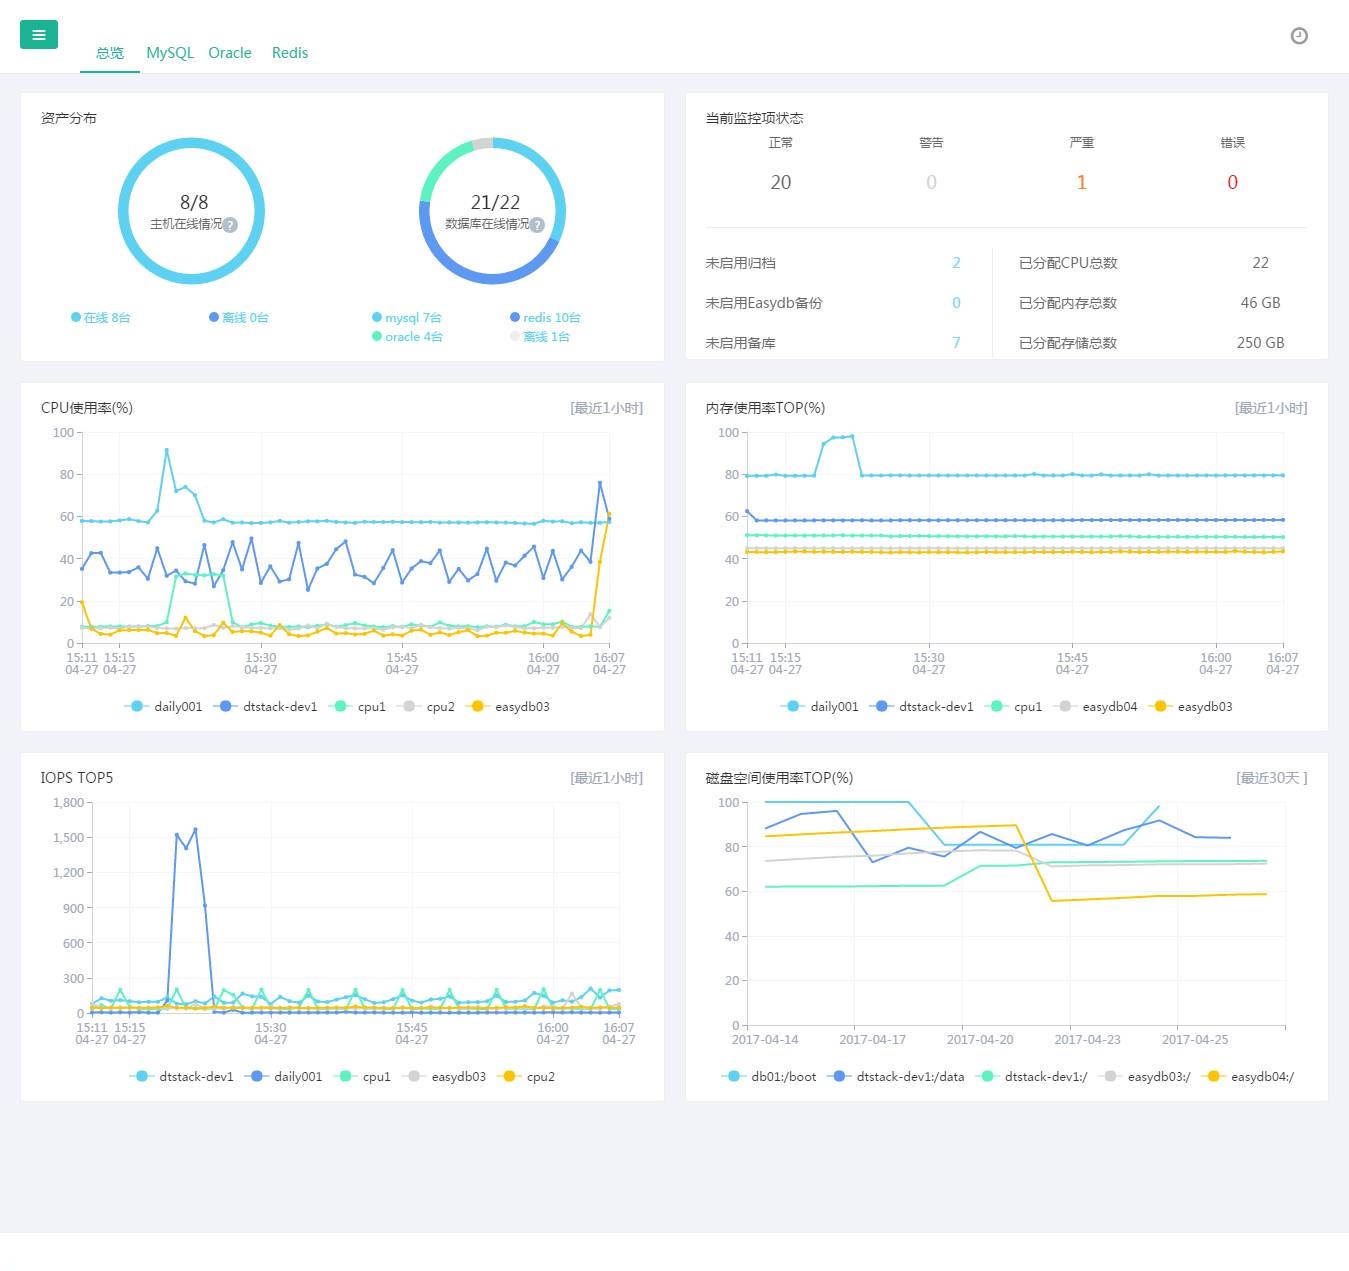The height and width of the screenshot is (1271, 1349).
Task: Toggle 离线 0台 legend in host chart
Action: (239, 318)
